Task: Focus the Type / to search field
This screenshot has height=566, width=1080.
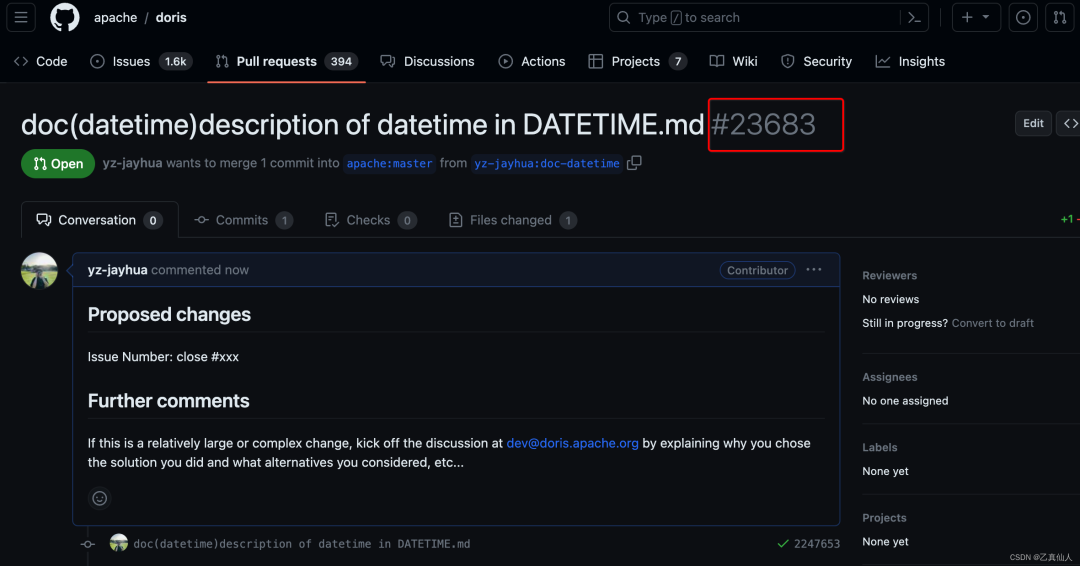Action: click(x=769, y=17)
